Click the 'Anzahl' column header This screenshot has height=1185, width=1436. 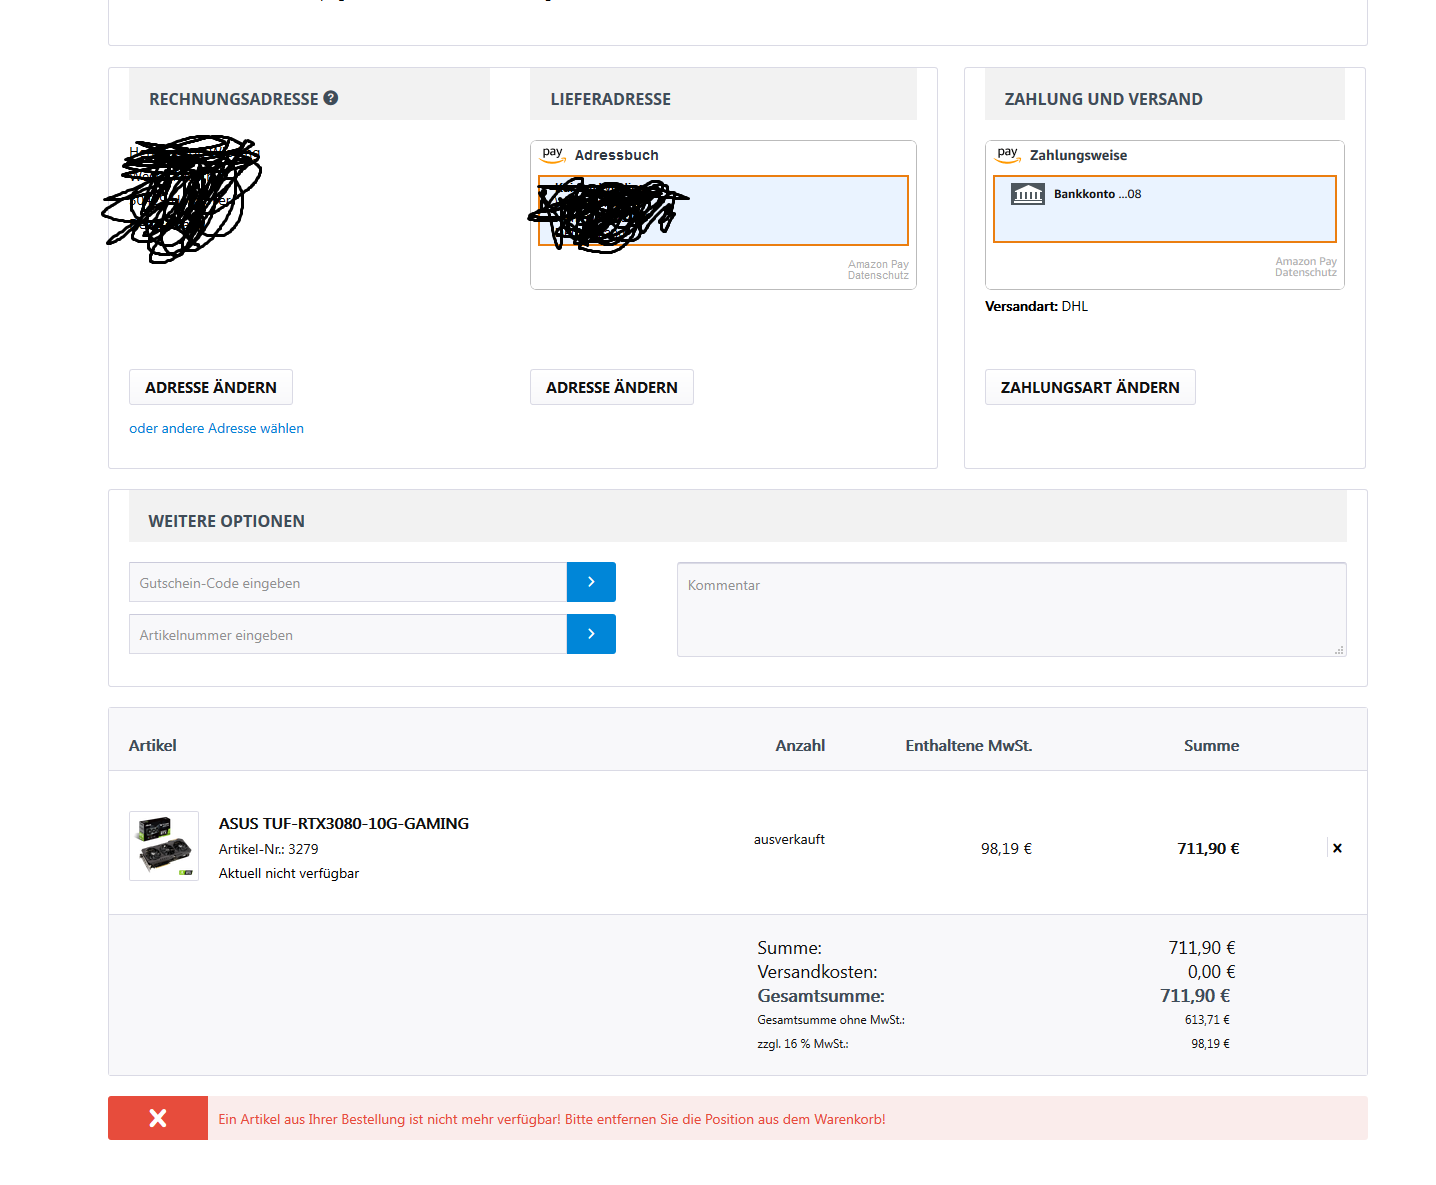(x=800, y=745)
